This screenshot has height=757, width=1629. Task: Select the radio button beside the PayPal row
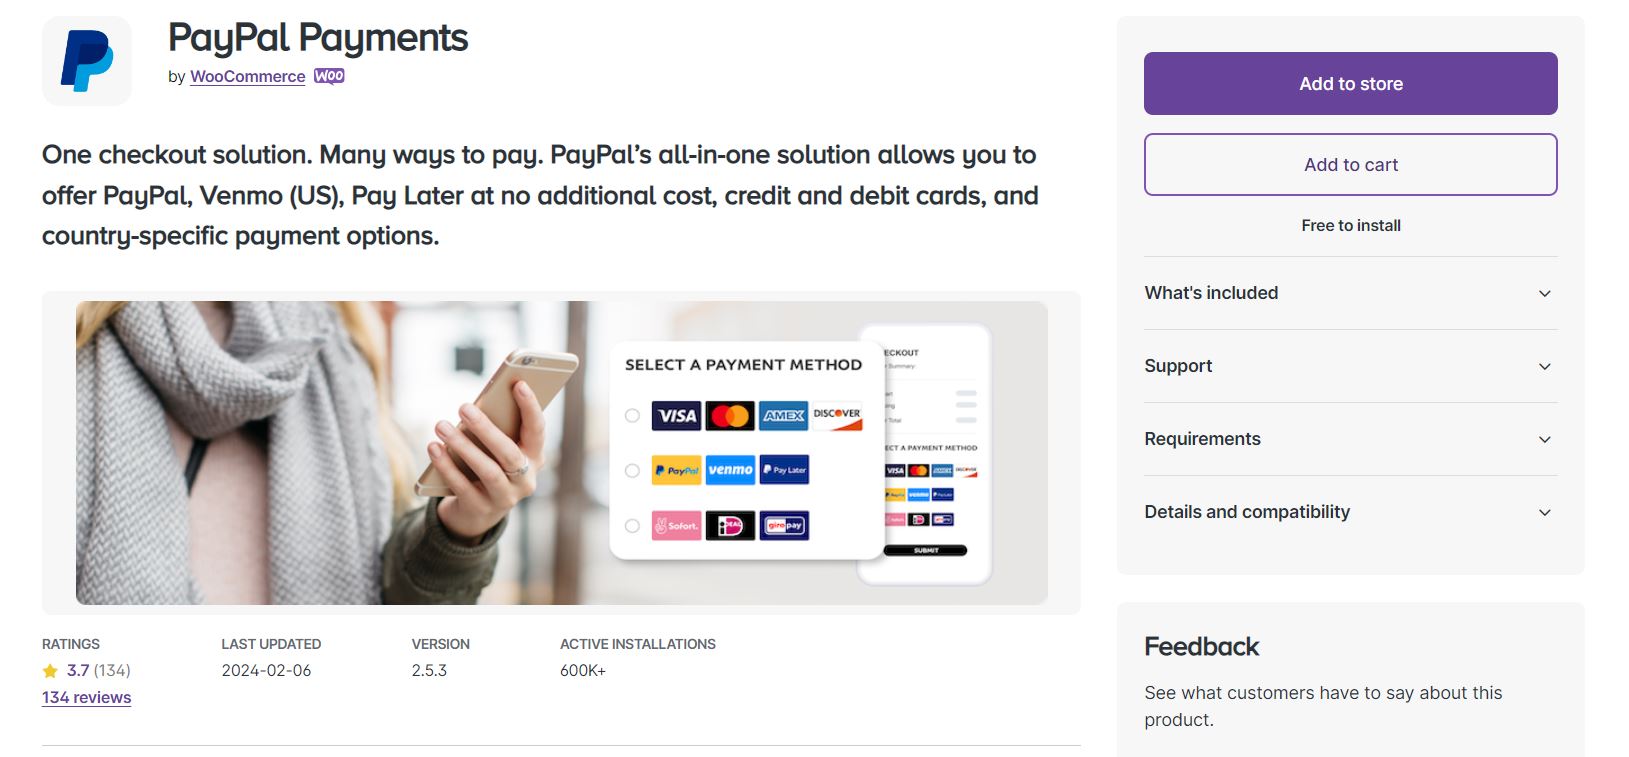click(x=630, y=470)
